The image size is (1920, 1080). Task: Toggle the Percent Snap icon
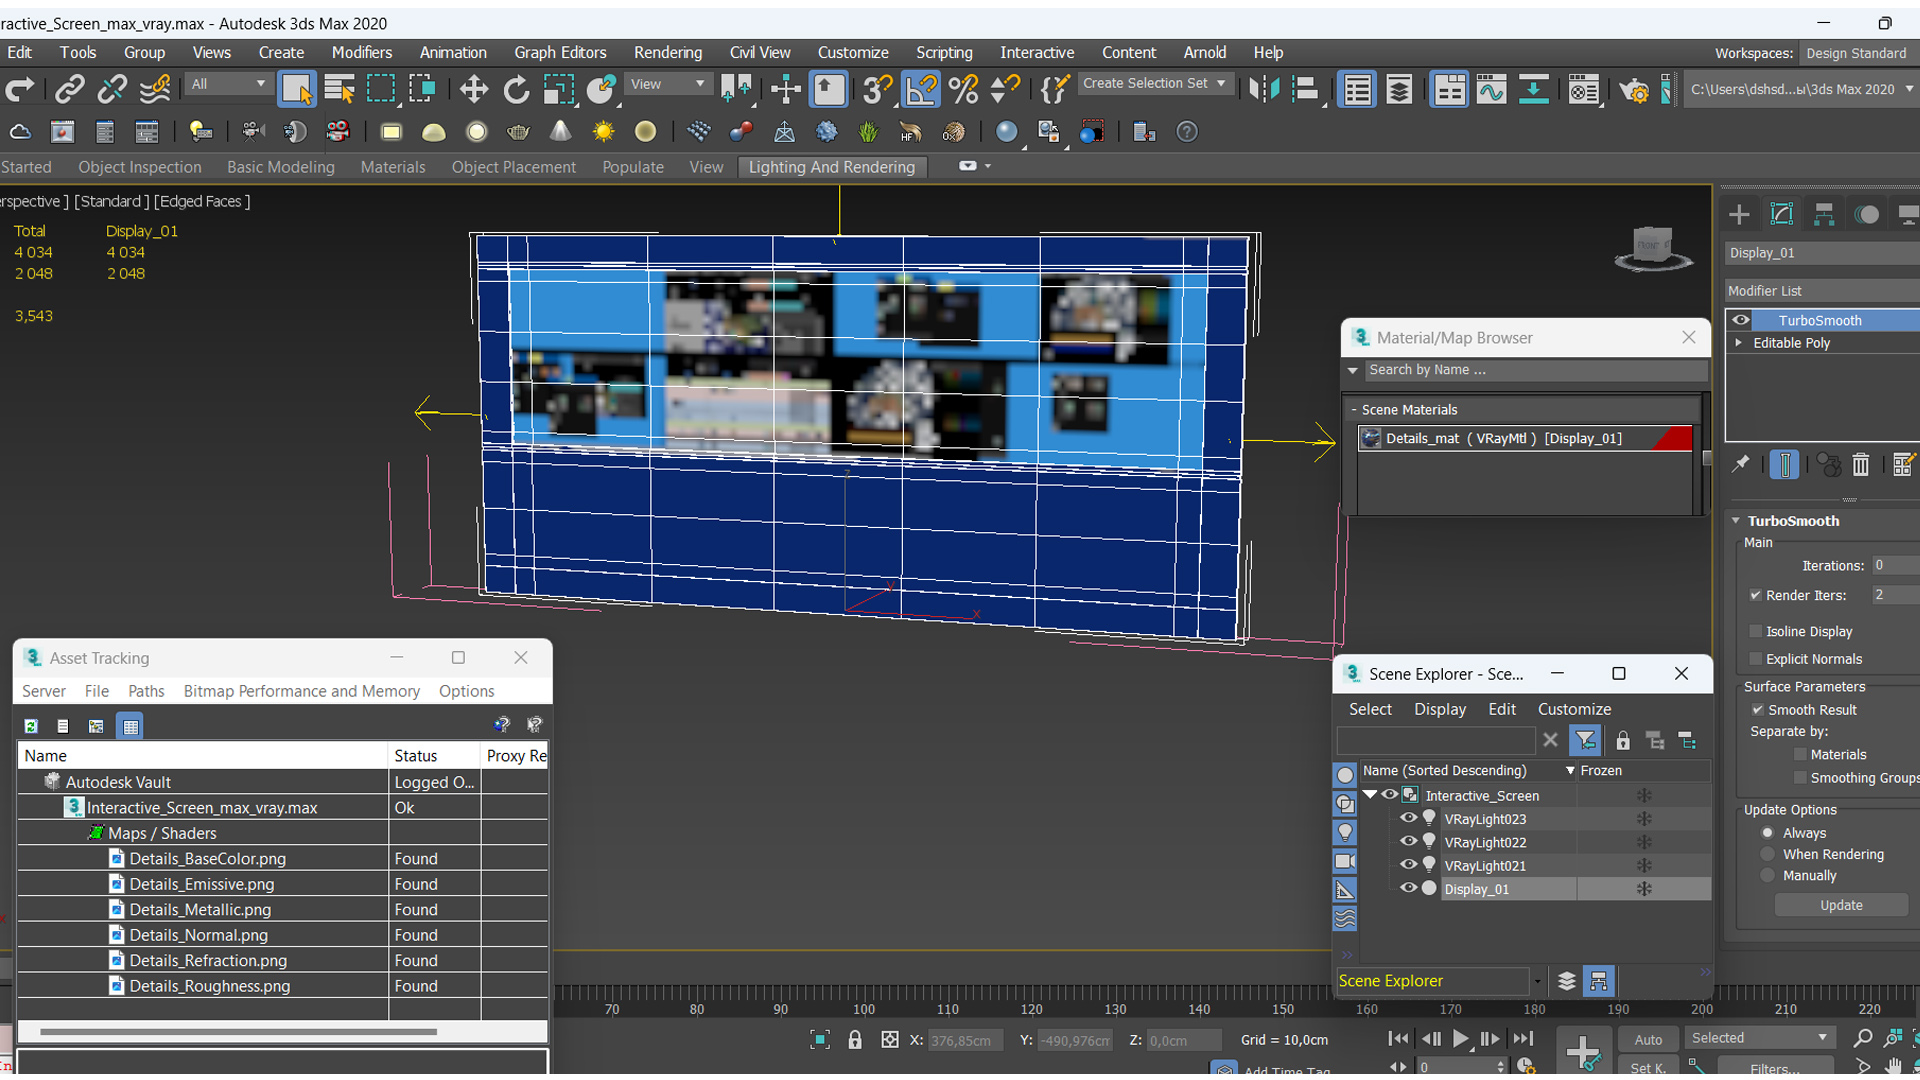(x=963, y=90)
